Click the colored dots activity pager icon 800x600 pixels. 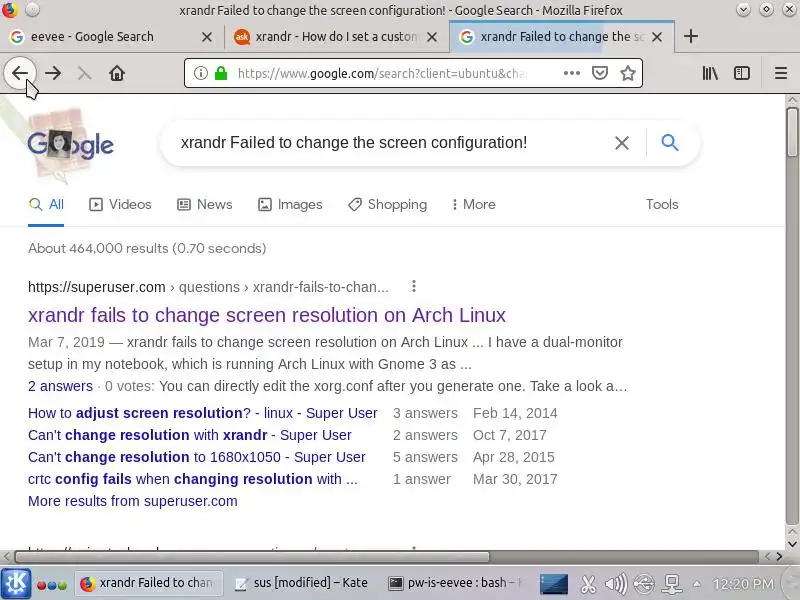pos(52,585)
